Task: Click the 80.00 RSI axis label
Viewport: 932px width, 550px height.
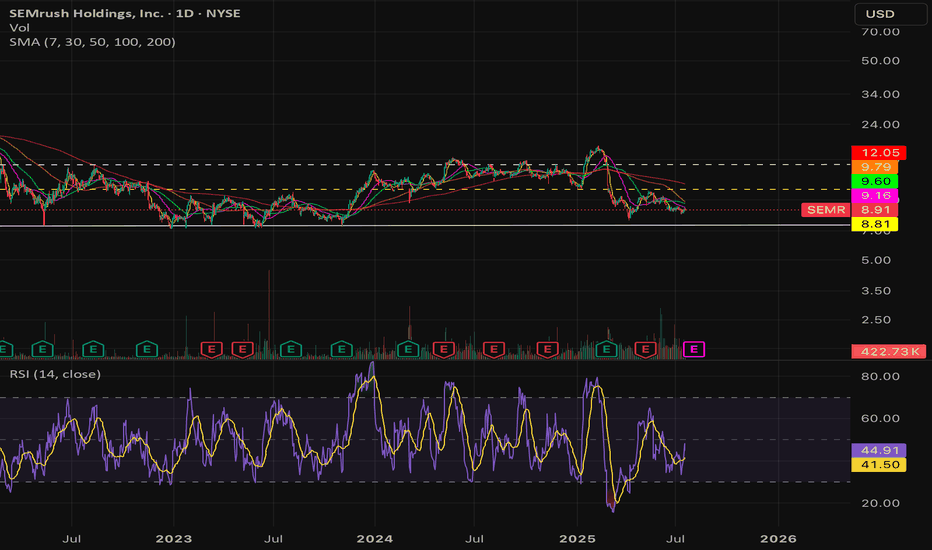Action: [880, 376]
